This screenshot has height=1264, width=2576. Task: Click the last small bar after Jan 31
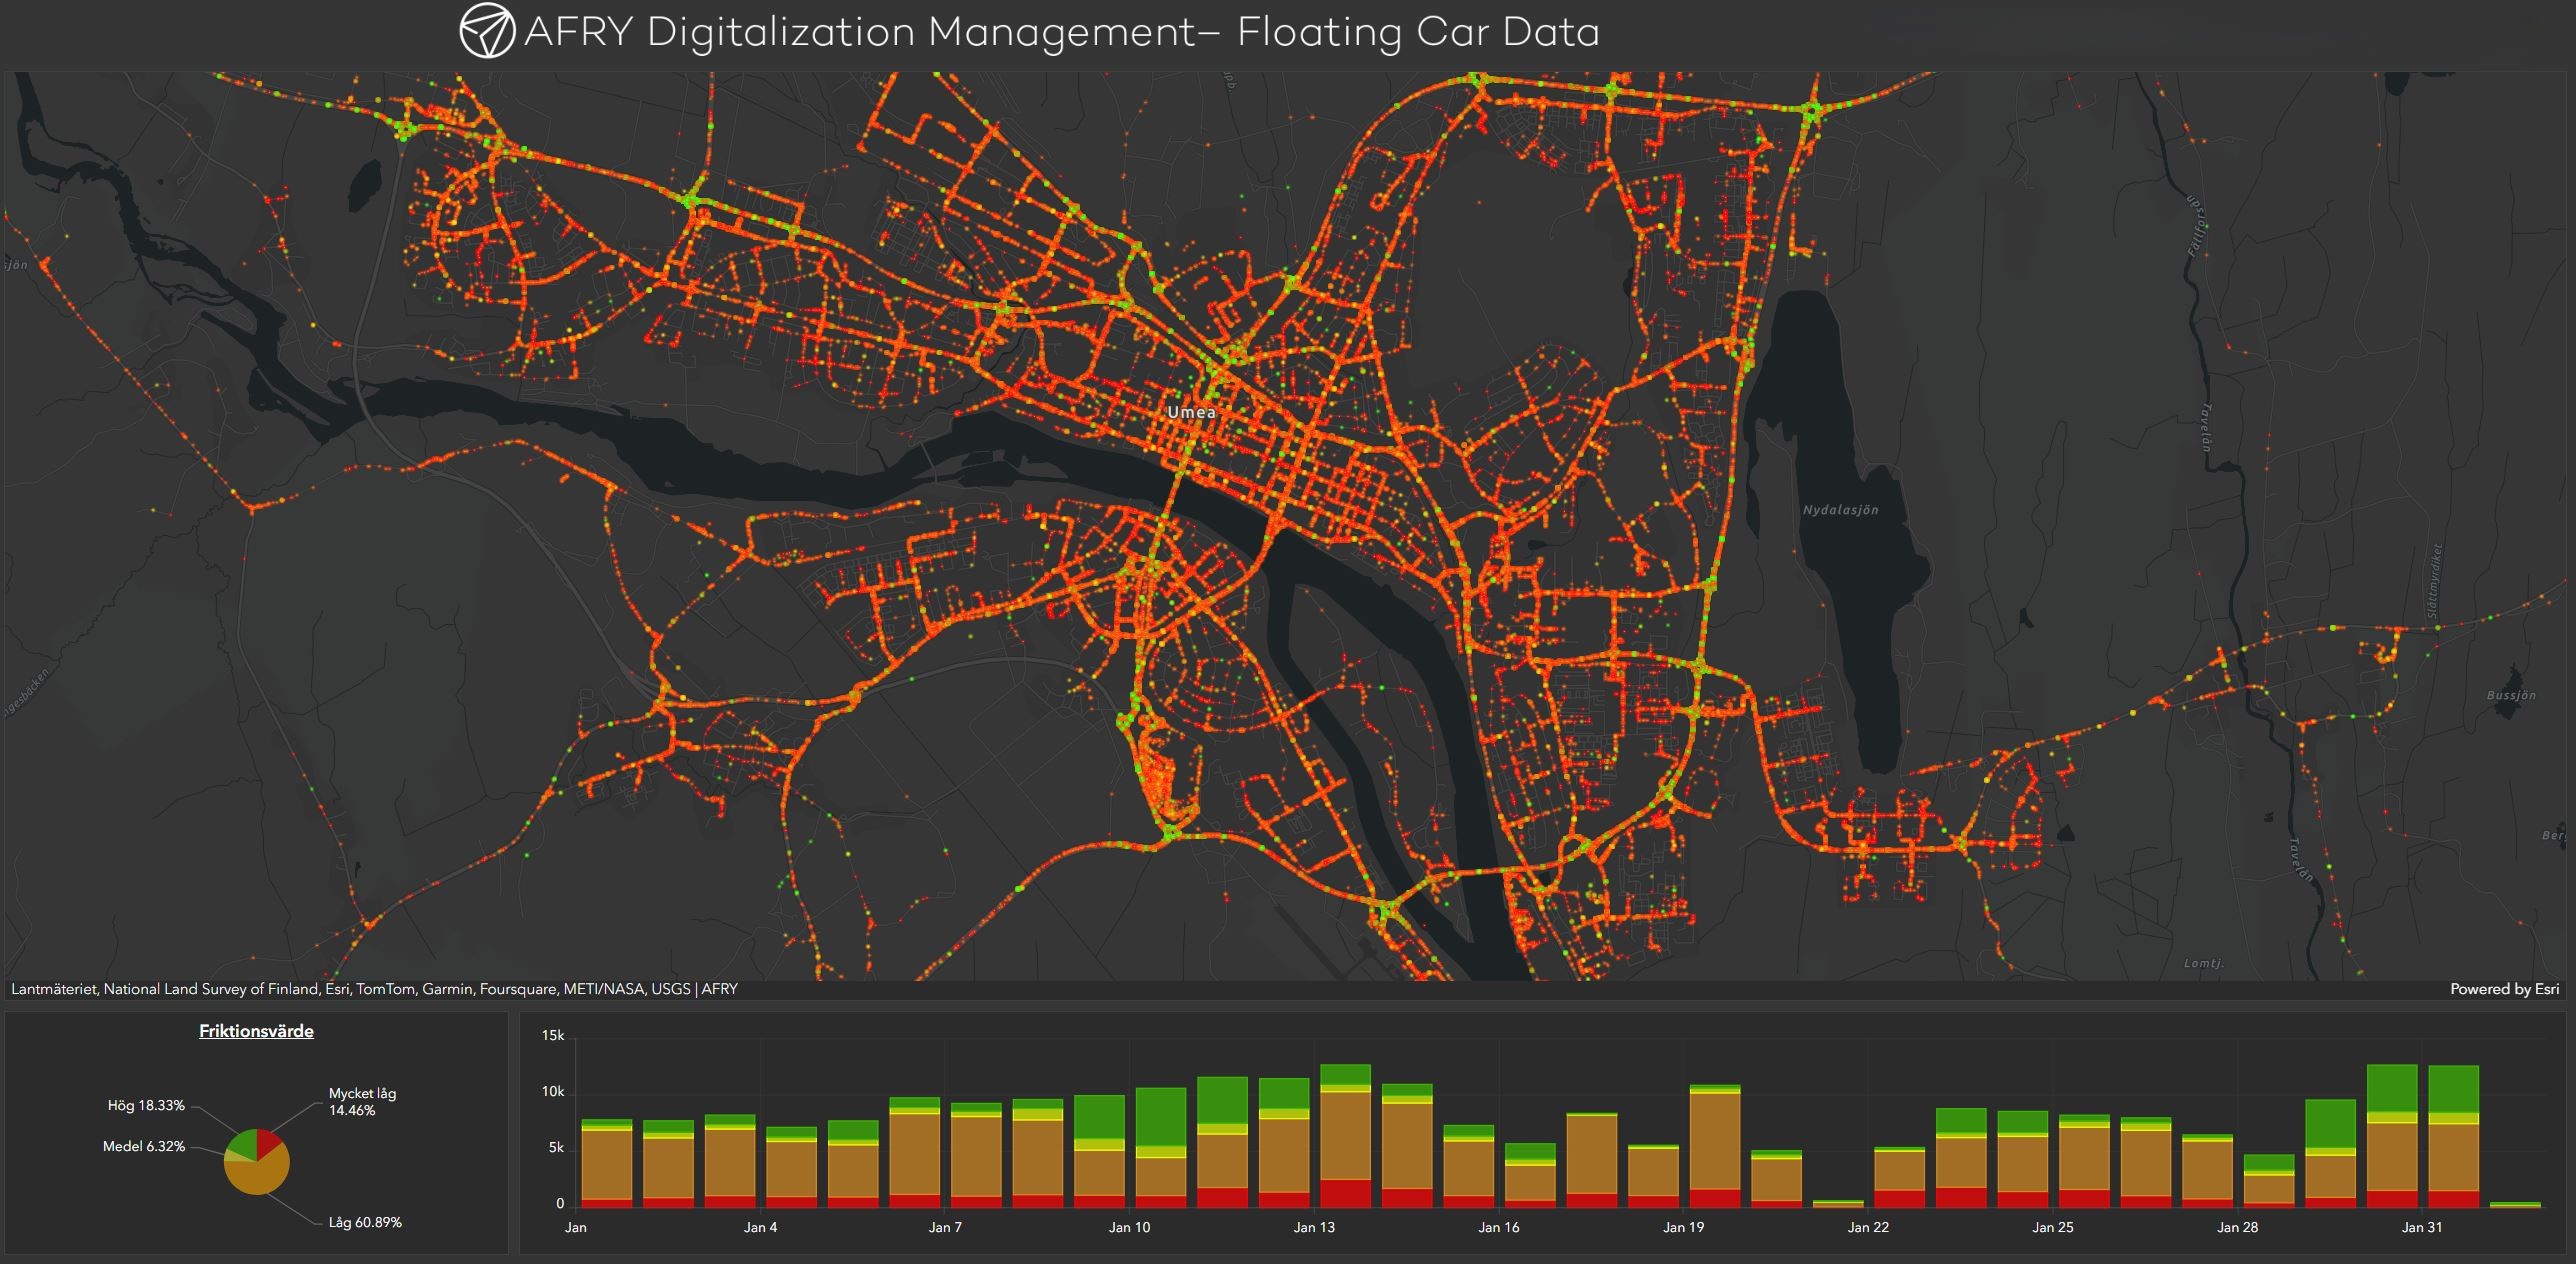(x=2514, y=1205)
